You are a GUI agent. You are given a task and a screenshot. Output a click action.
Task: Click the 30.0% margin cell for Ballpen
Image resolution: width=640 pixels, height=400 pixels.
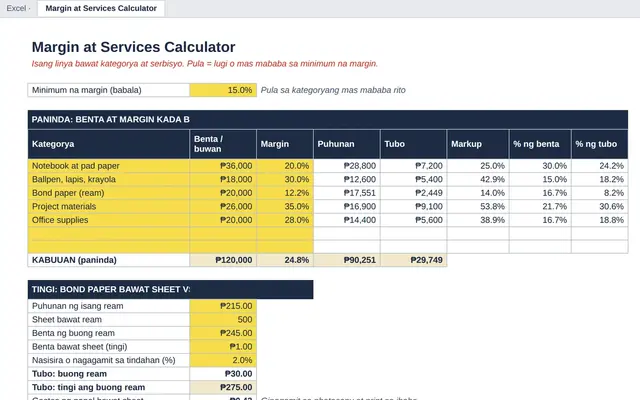coord(285,179)
